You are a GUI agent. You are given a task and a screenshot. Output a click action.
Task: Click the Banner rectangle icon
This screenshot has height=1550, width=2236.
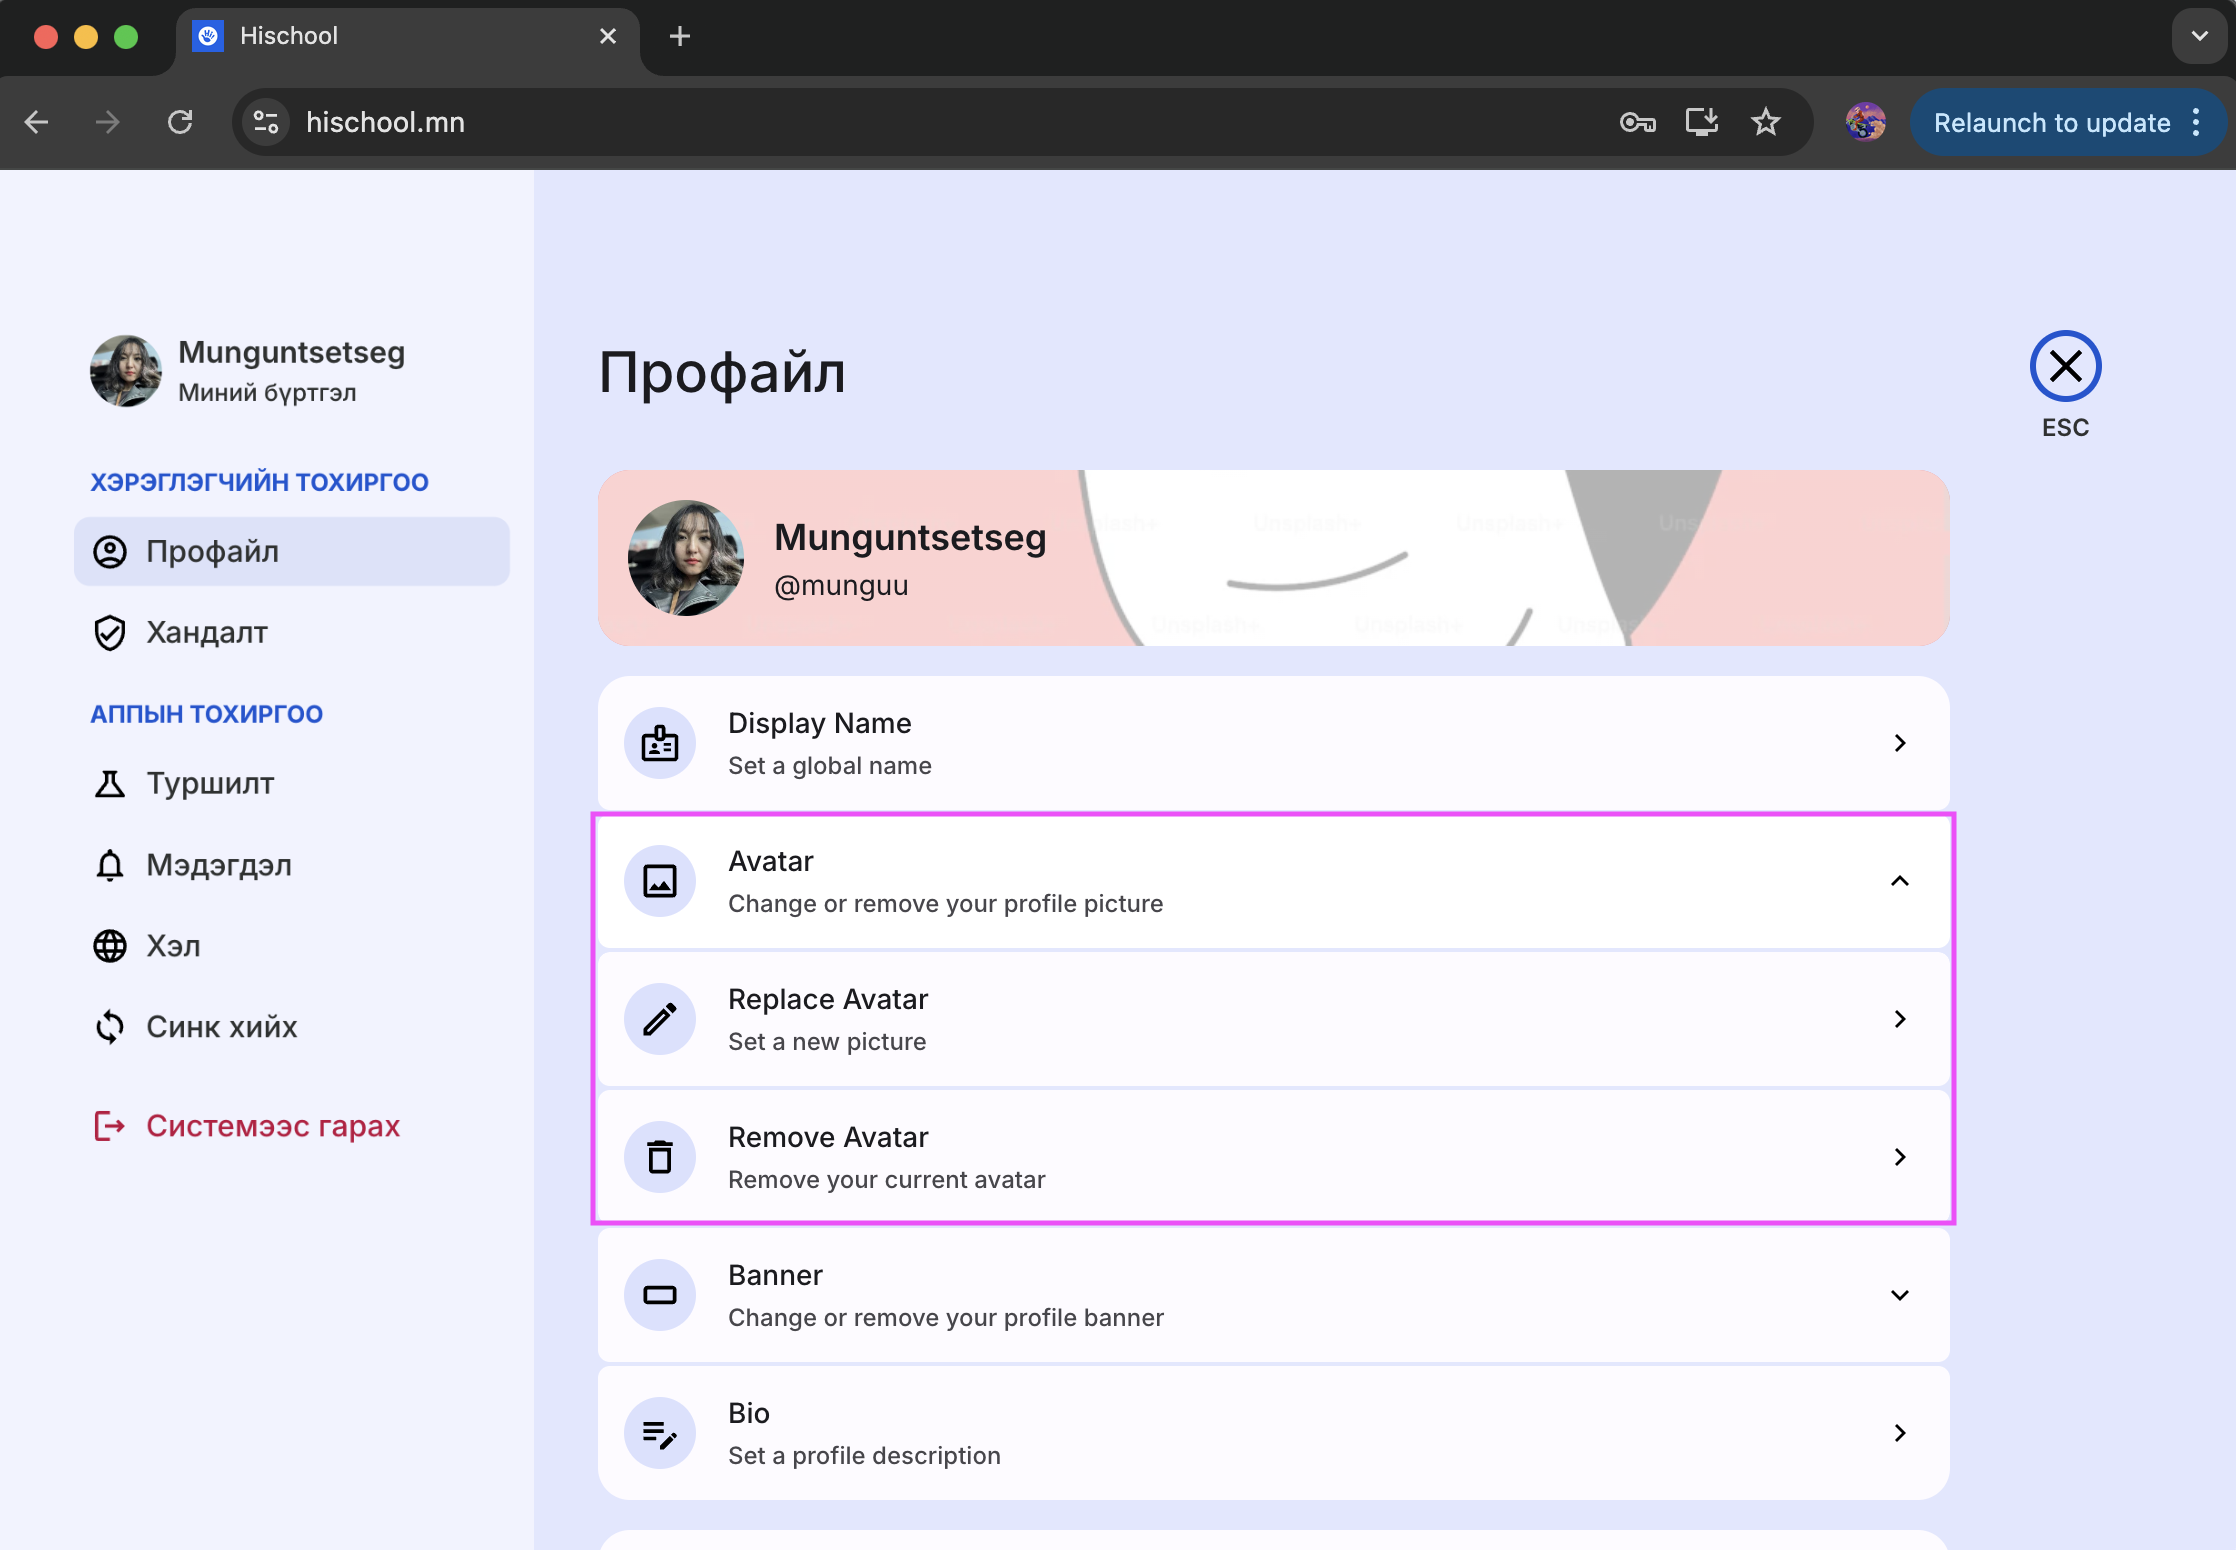tap(660, 1295)
